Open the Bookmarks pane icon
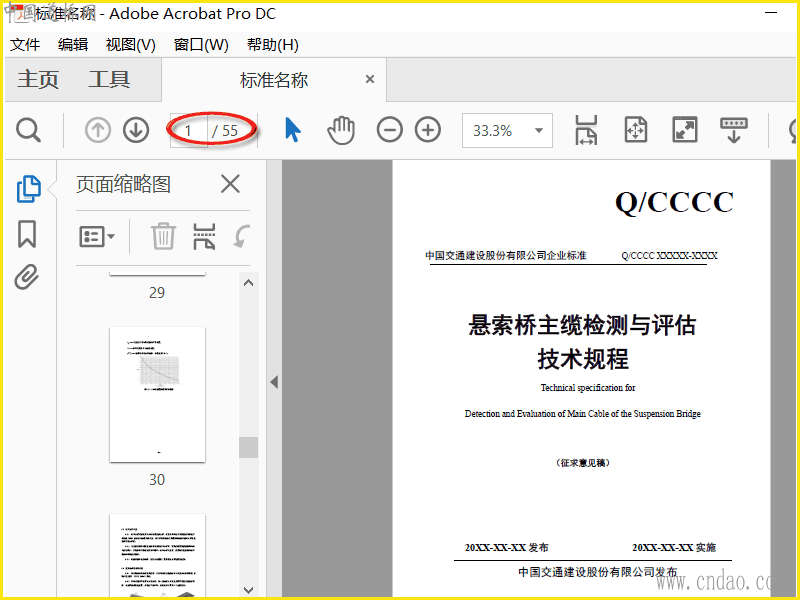The image size is (800, 600). [27, 234]
